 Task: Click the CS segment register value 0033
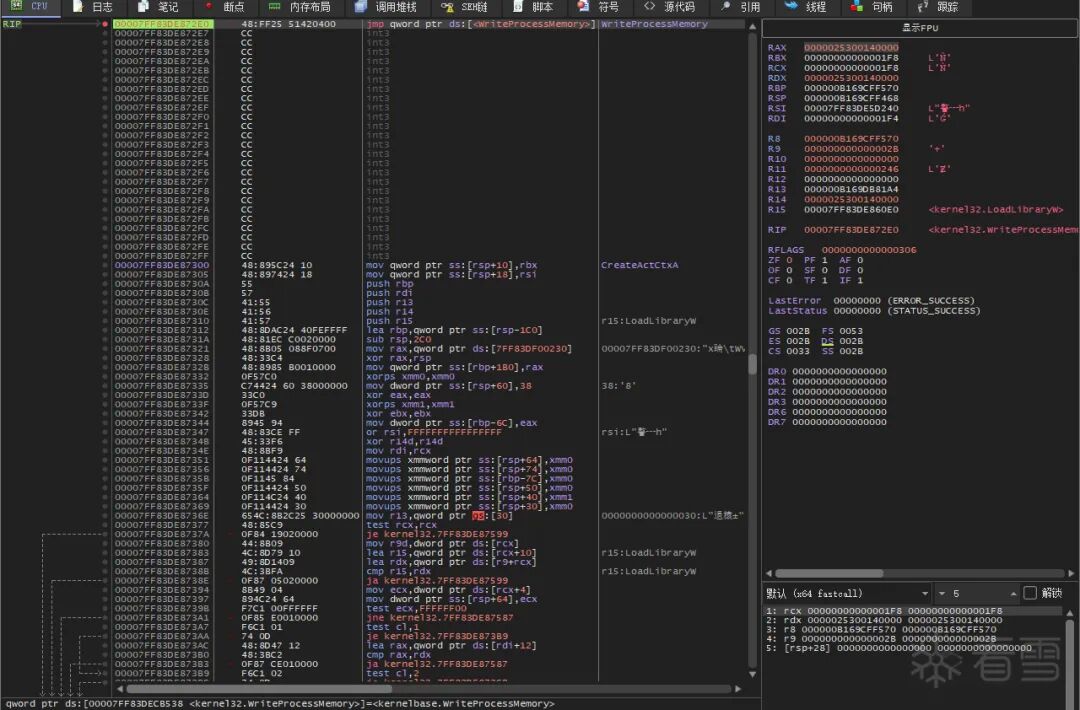(798, 351)
